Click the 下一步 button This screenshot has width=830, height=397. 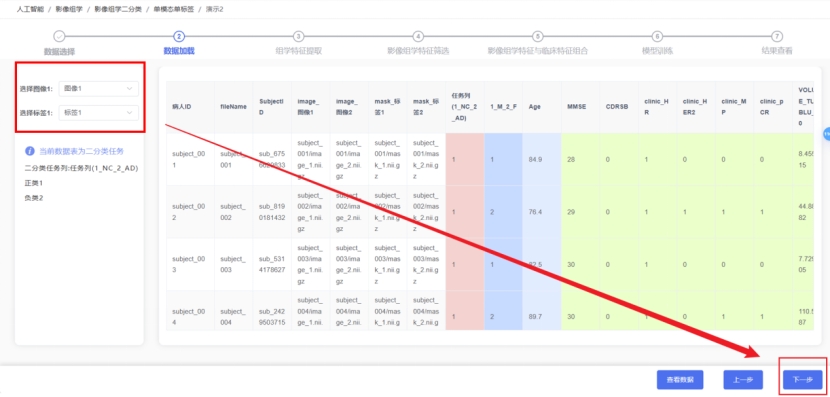[x=802, y=380]
